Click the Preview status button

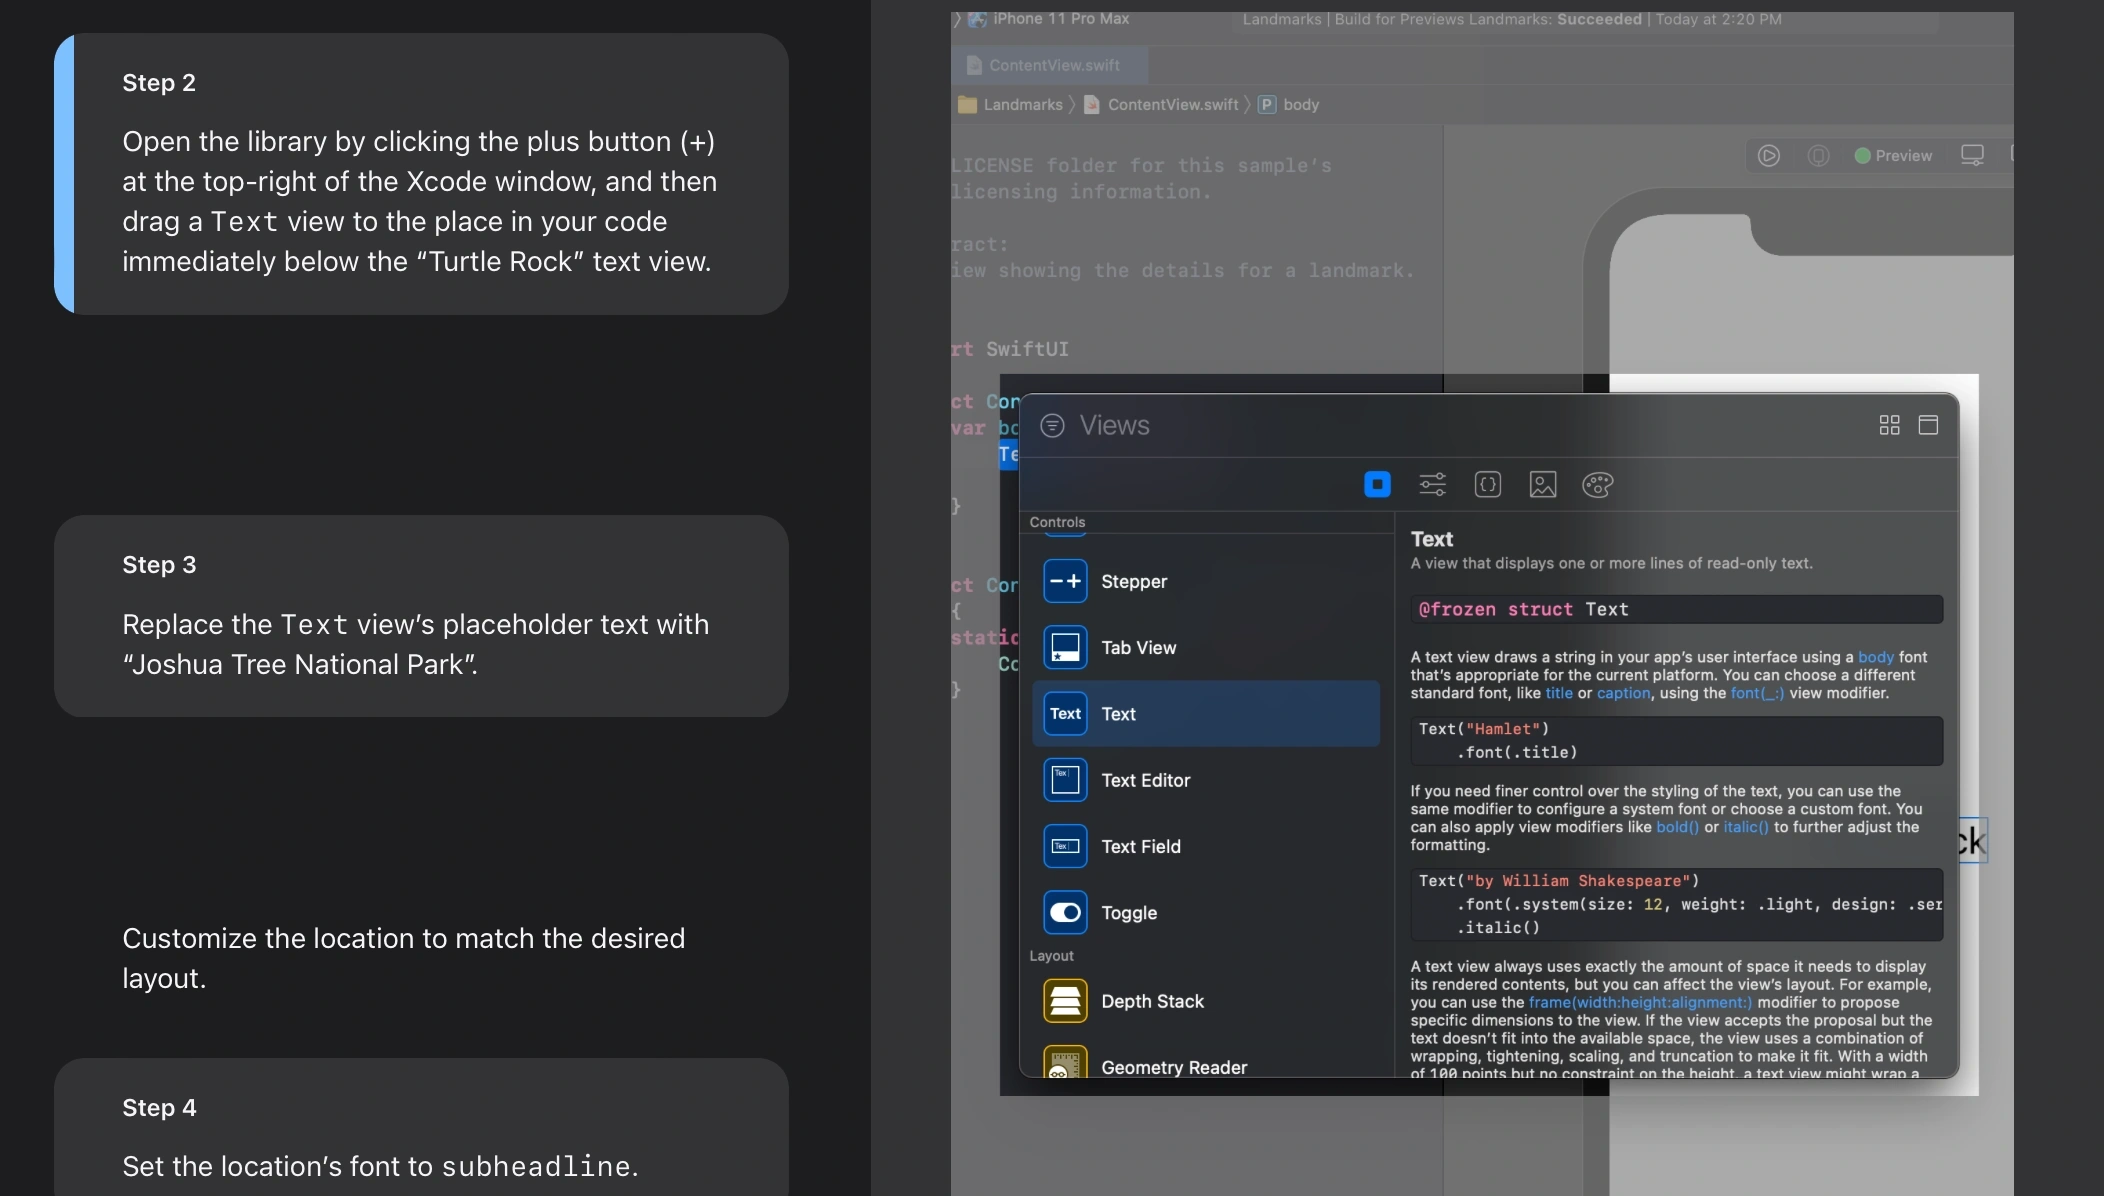coord(1893,156)
